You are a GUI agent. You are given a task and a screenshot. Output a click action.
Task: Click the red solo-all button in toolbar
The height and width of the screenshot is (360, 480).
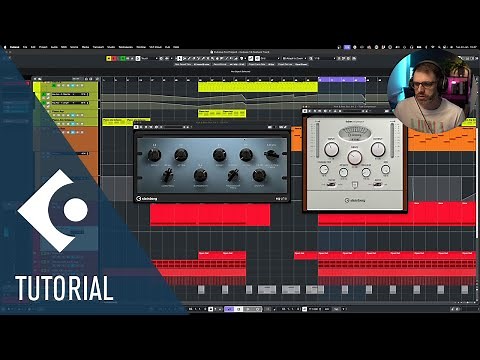pyautogui.click(x=114, y=58)
